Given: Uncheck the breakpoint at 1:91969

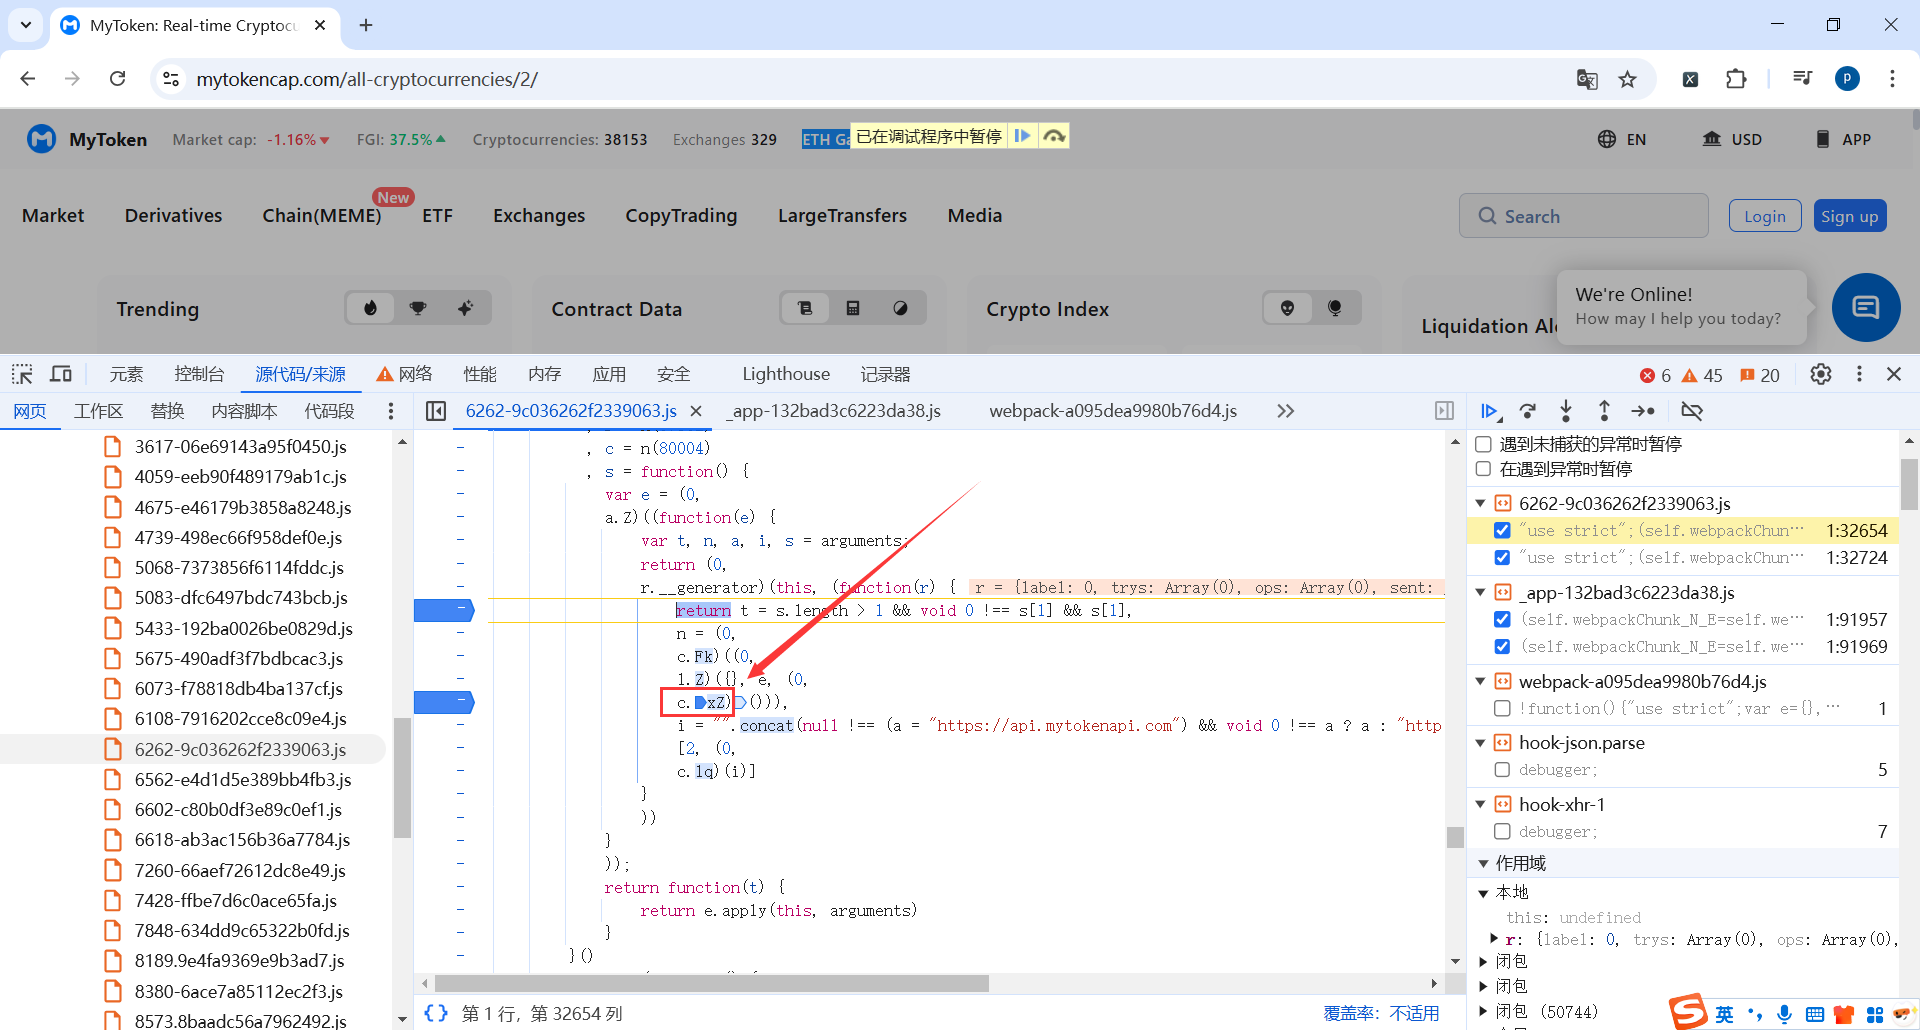Looking at the screenshot, I should click(1502, 647).
